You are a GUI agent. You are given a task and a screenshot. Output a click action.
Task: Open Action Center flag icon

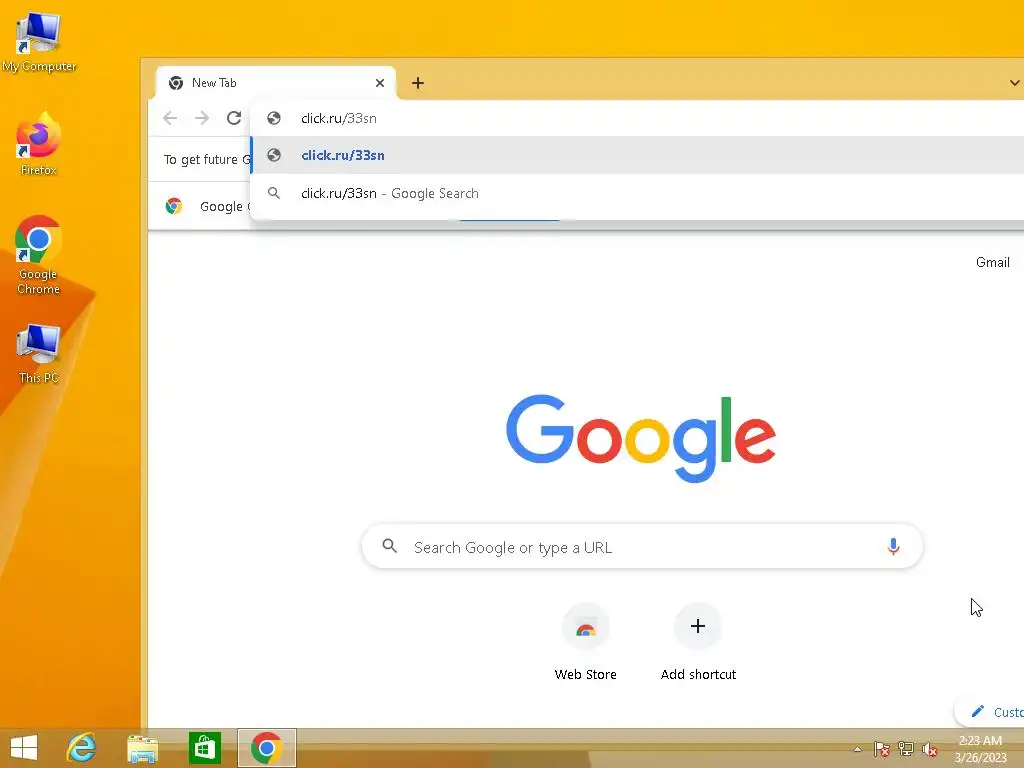coord(881,749)
